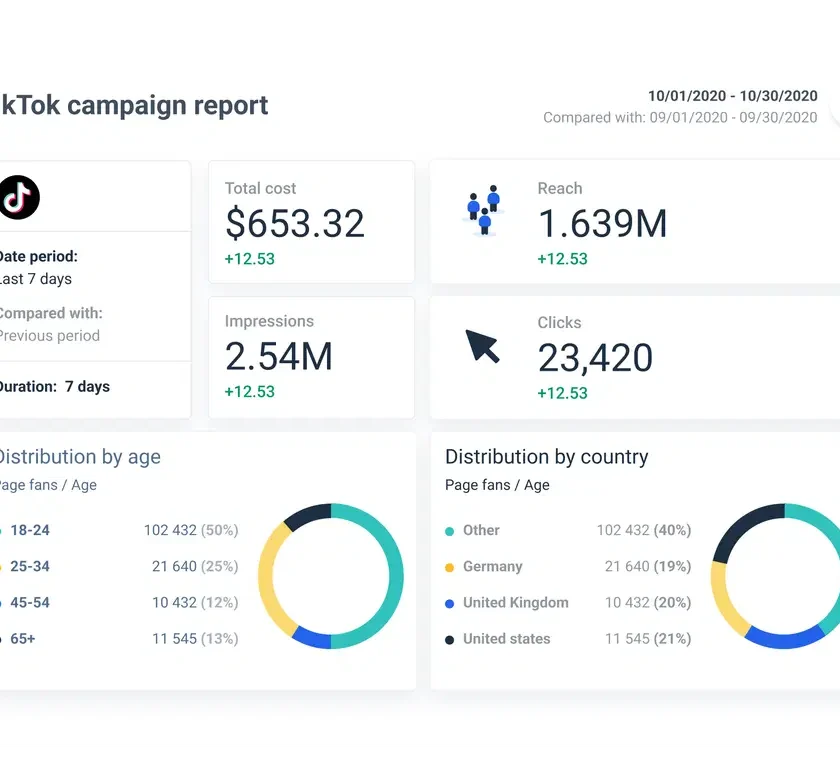Image resolution: width=840 pixels, height=763 pixels.
Task: Click the Reach label
Action: pyautogui.click(x=560, y=188)
